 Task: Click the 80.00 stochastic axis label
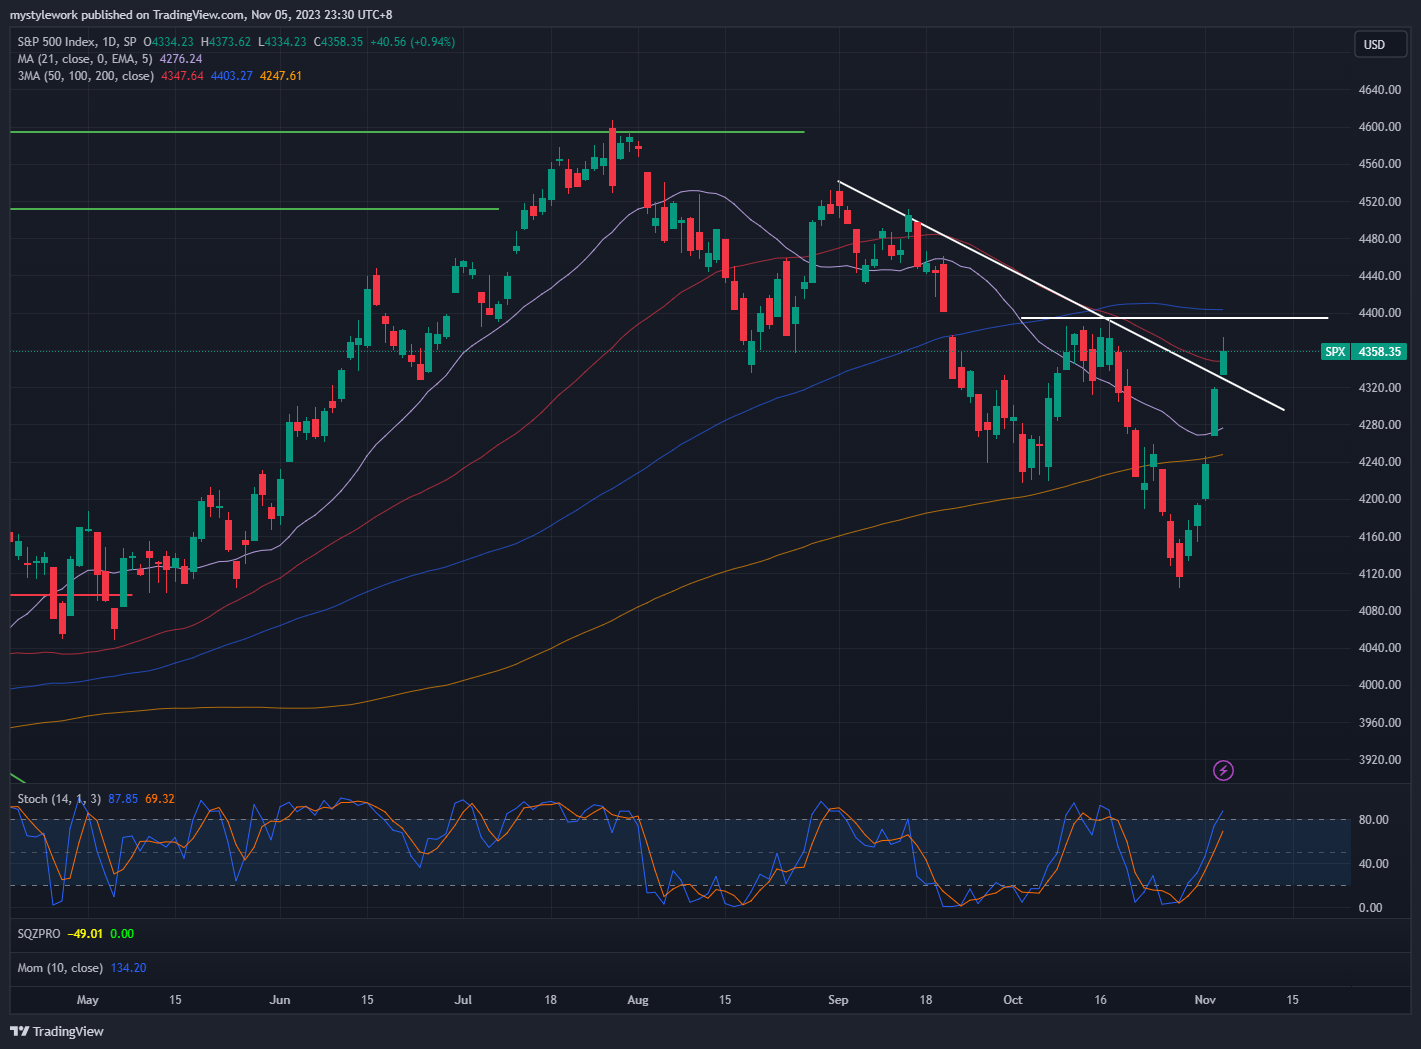tap(1372, 820)
